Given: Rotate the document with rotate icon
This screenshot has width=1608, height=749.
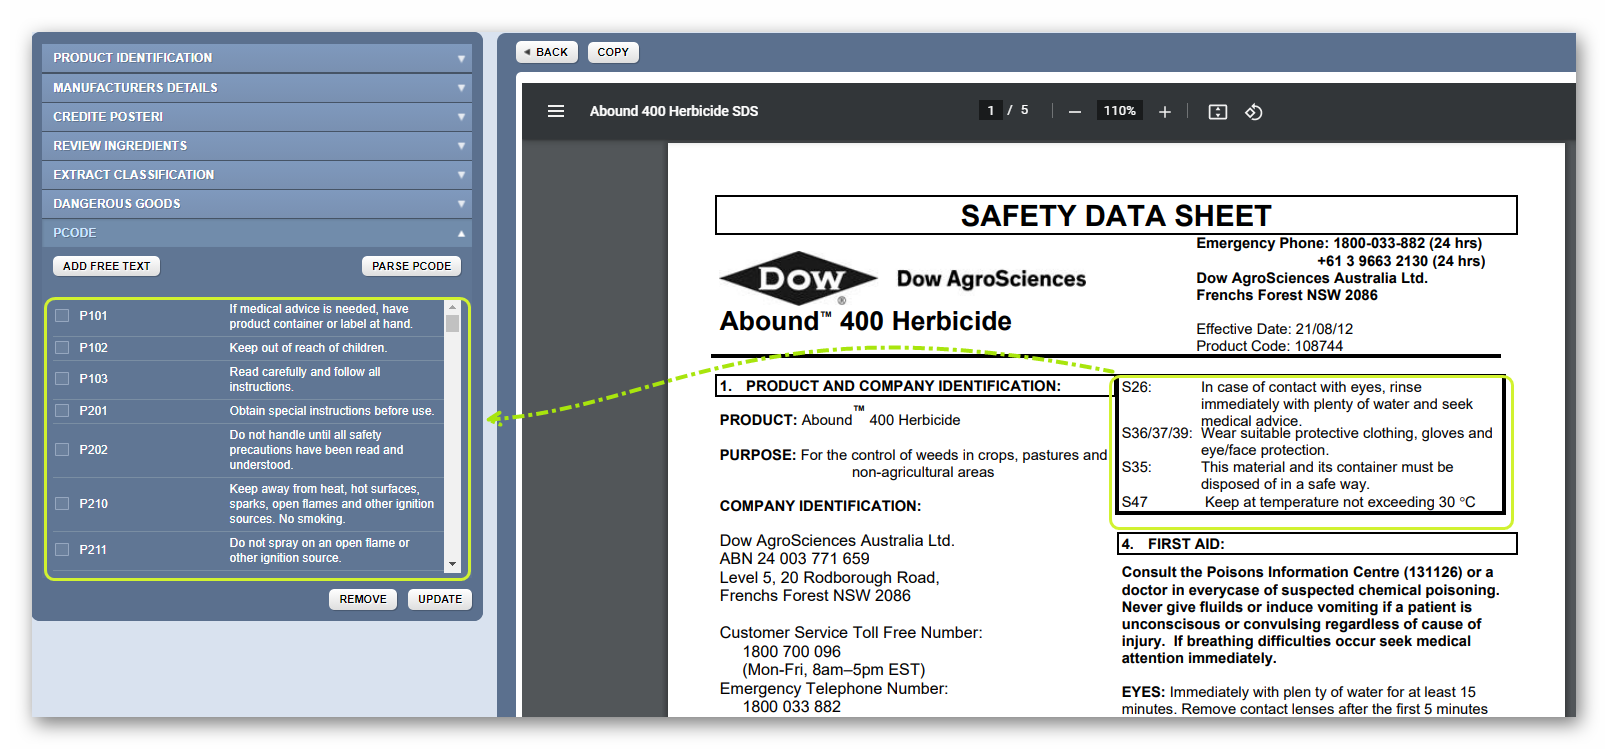Looking at the screenshot, I should click(1254, 112).
